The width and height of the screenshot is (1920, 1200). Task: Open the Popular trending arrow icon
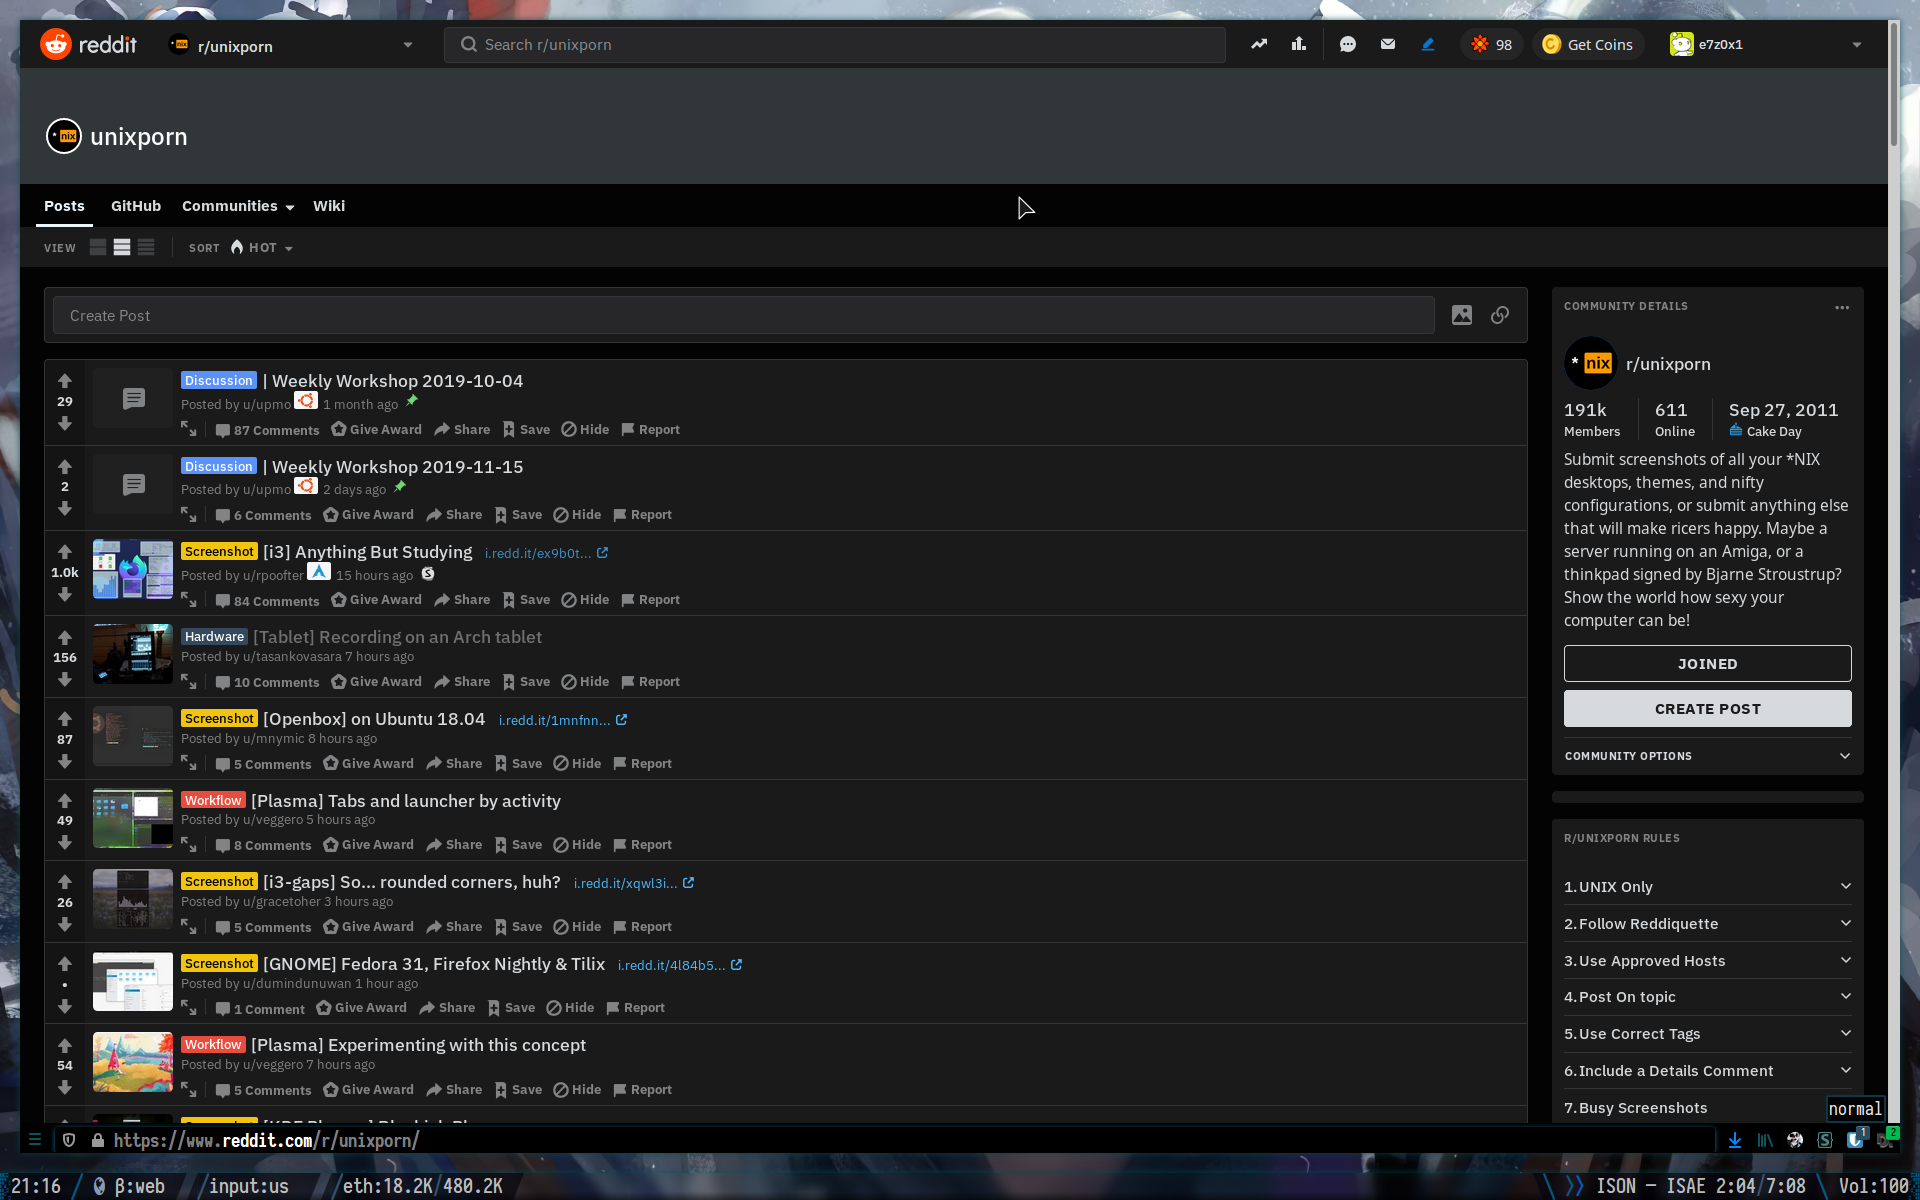1259,44
